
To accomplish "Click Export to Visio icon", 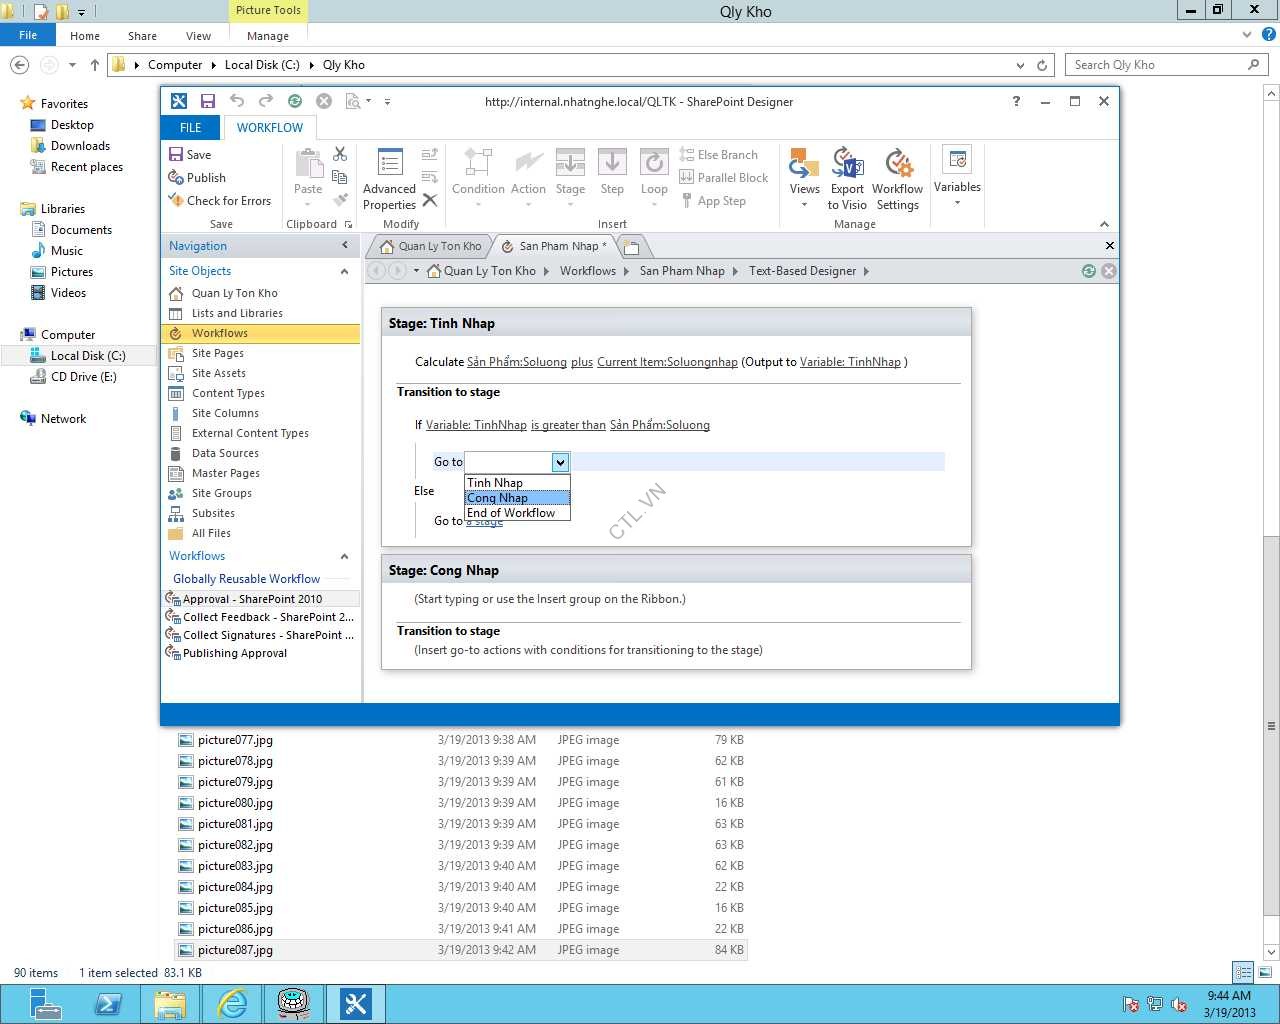I will [847, 179].
